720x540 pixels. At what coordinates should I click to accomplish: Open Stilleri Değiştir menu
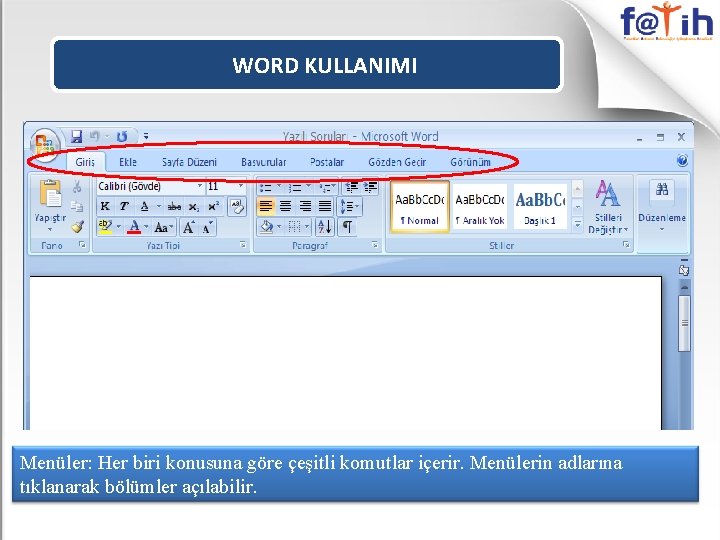click(608, 207)
